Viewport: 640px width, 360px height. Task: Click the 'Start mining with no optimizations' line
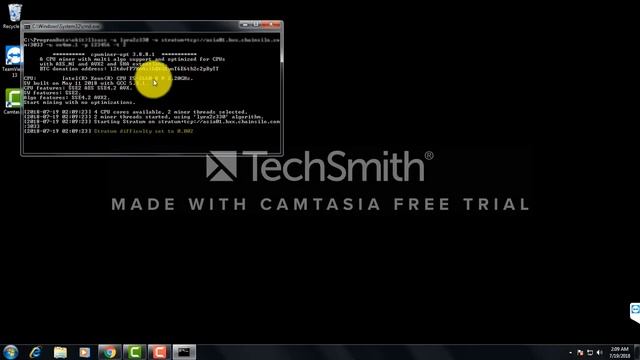(x=79, y=102)
